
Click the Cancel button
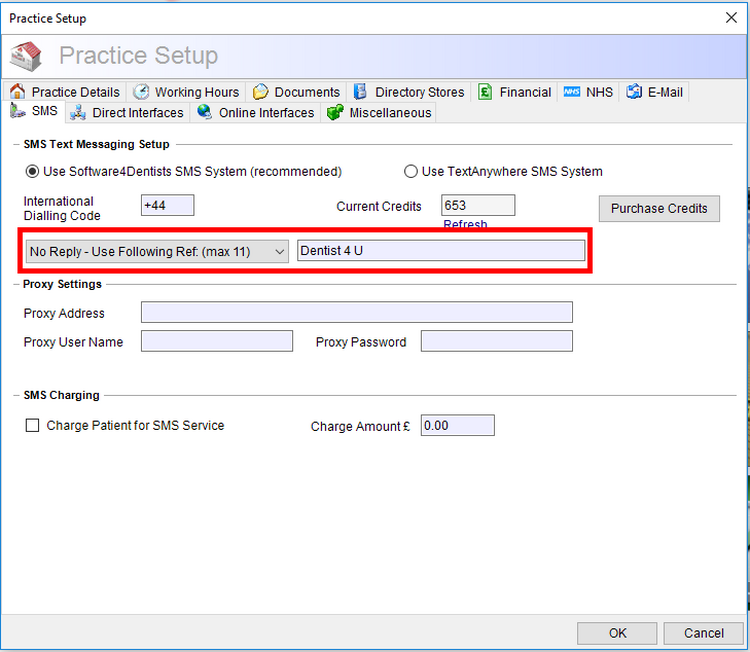click(703, 633)
